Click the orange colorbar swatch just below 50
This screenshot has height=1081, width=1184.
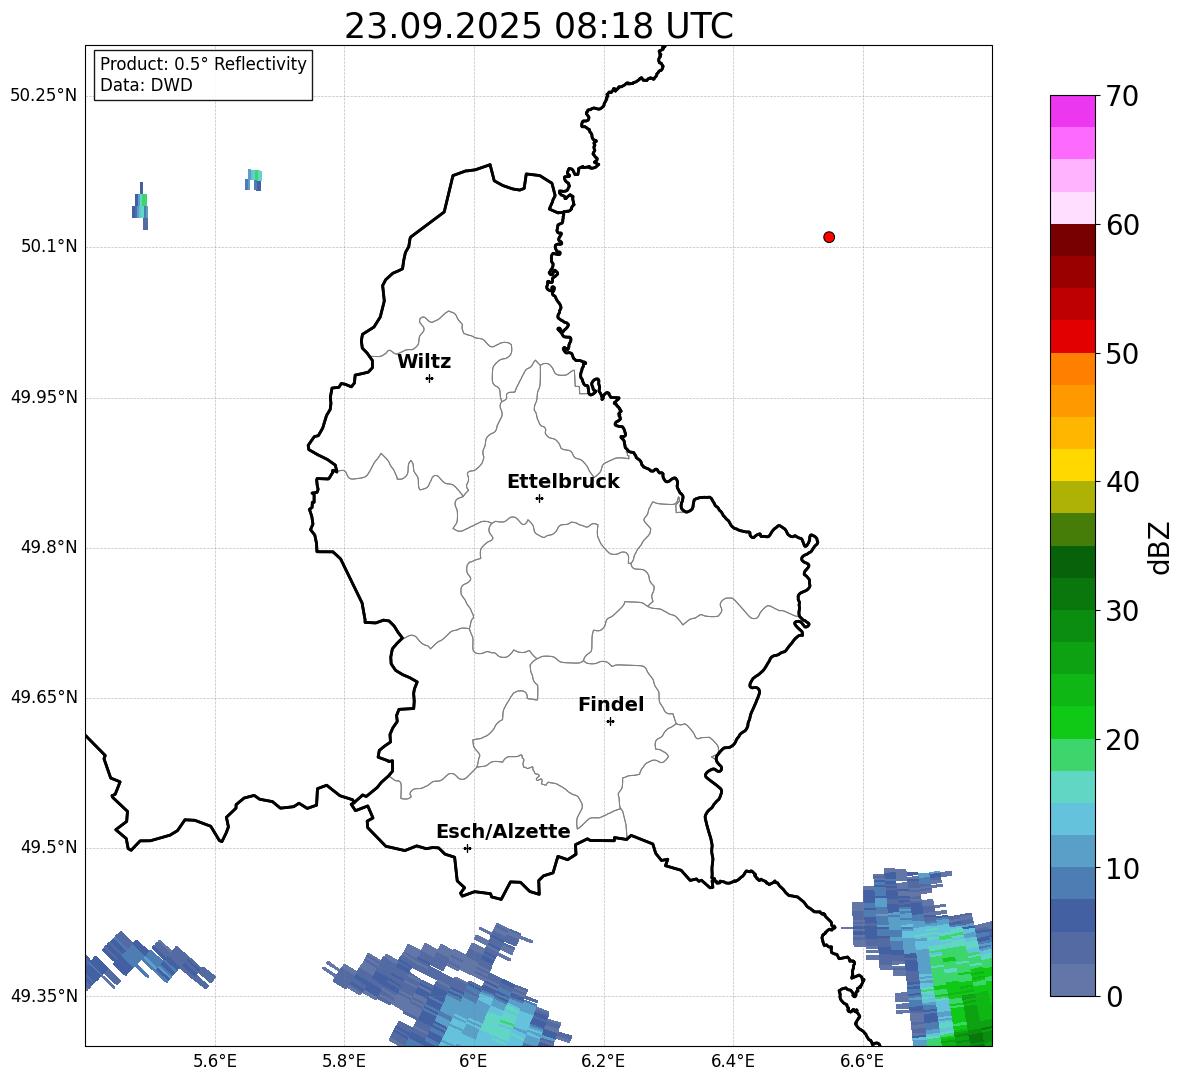1073,369
